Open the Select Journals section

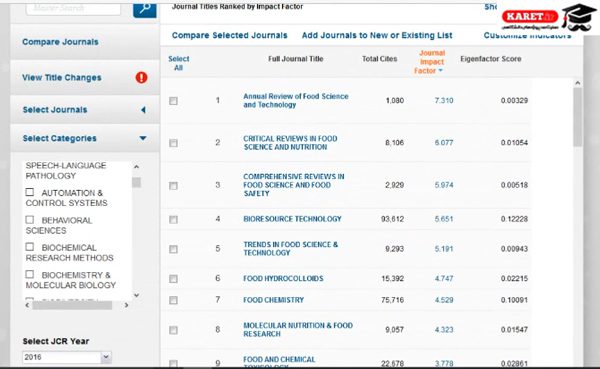click(55, 109)
